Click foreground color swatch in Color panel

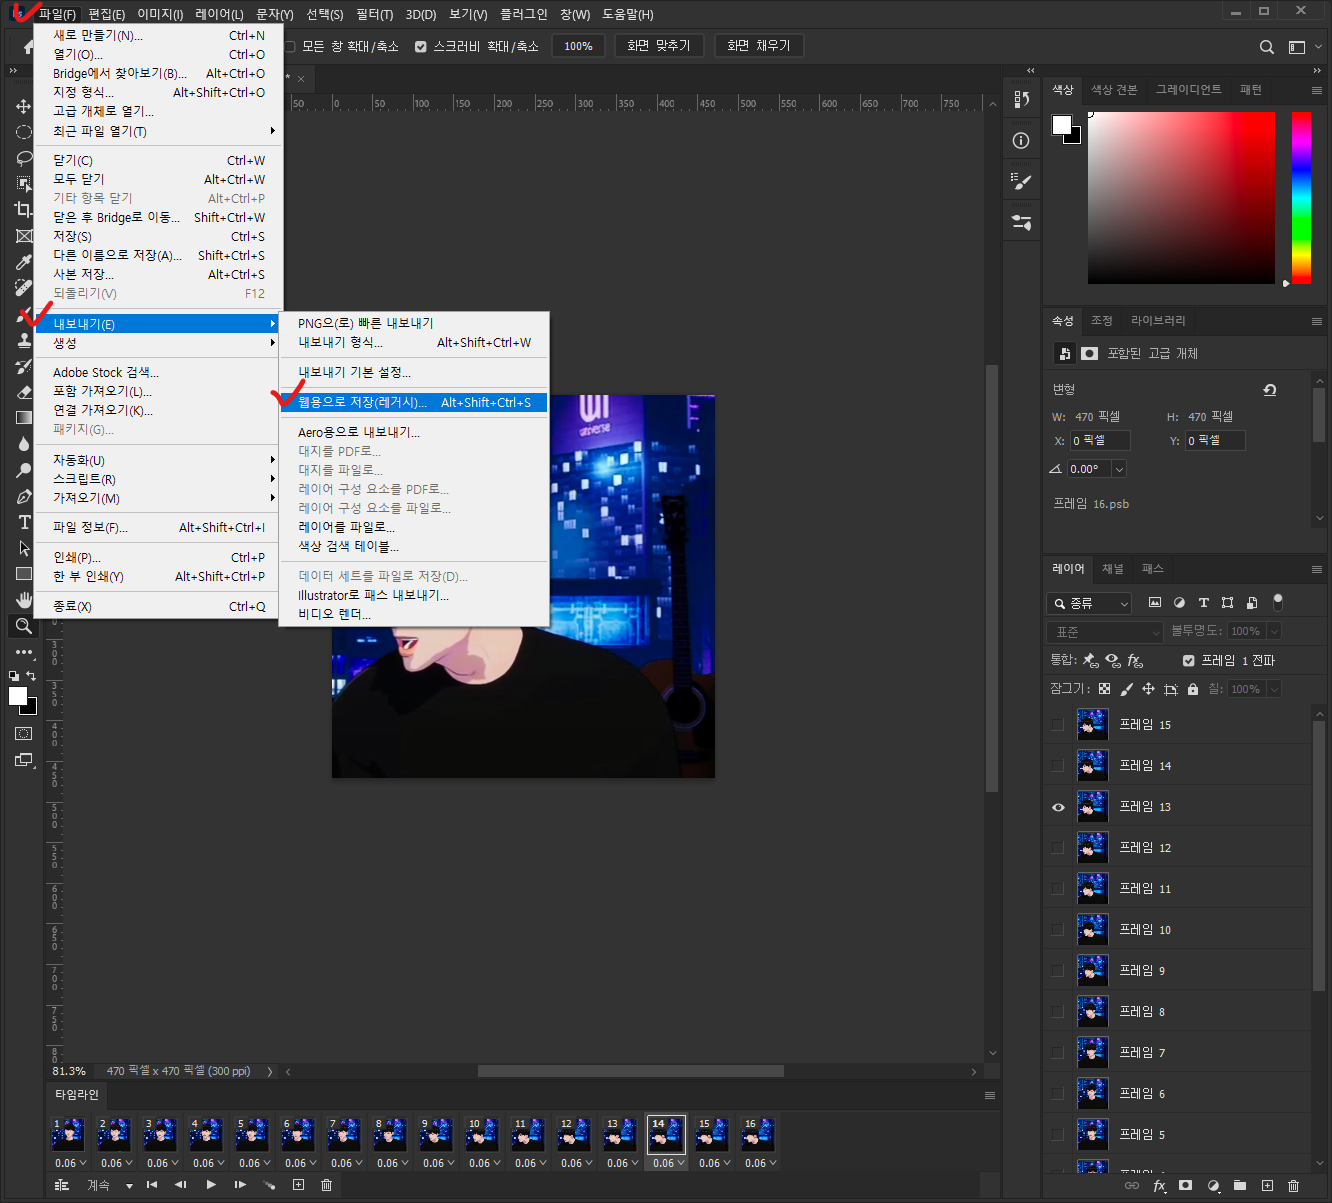point(1062,125)
